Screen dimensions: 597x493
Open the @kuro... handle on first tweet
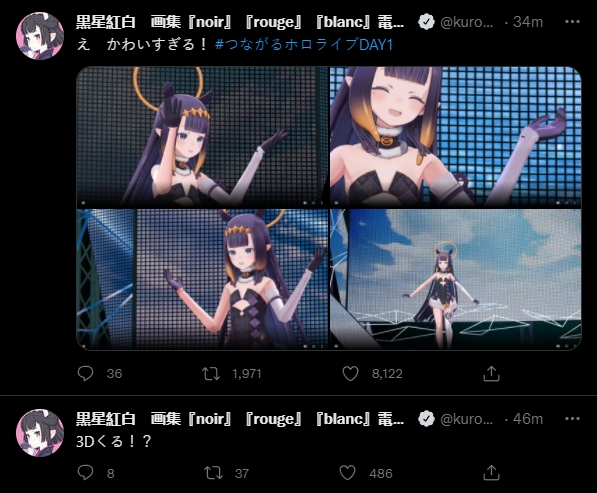[466, 22]
